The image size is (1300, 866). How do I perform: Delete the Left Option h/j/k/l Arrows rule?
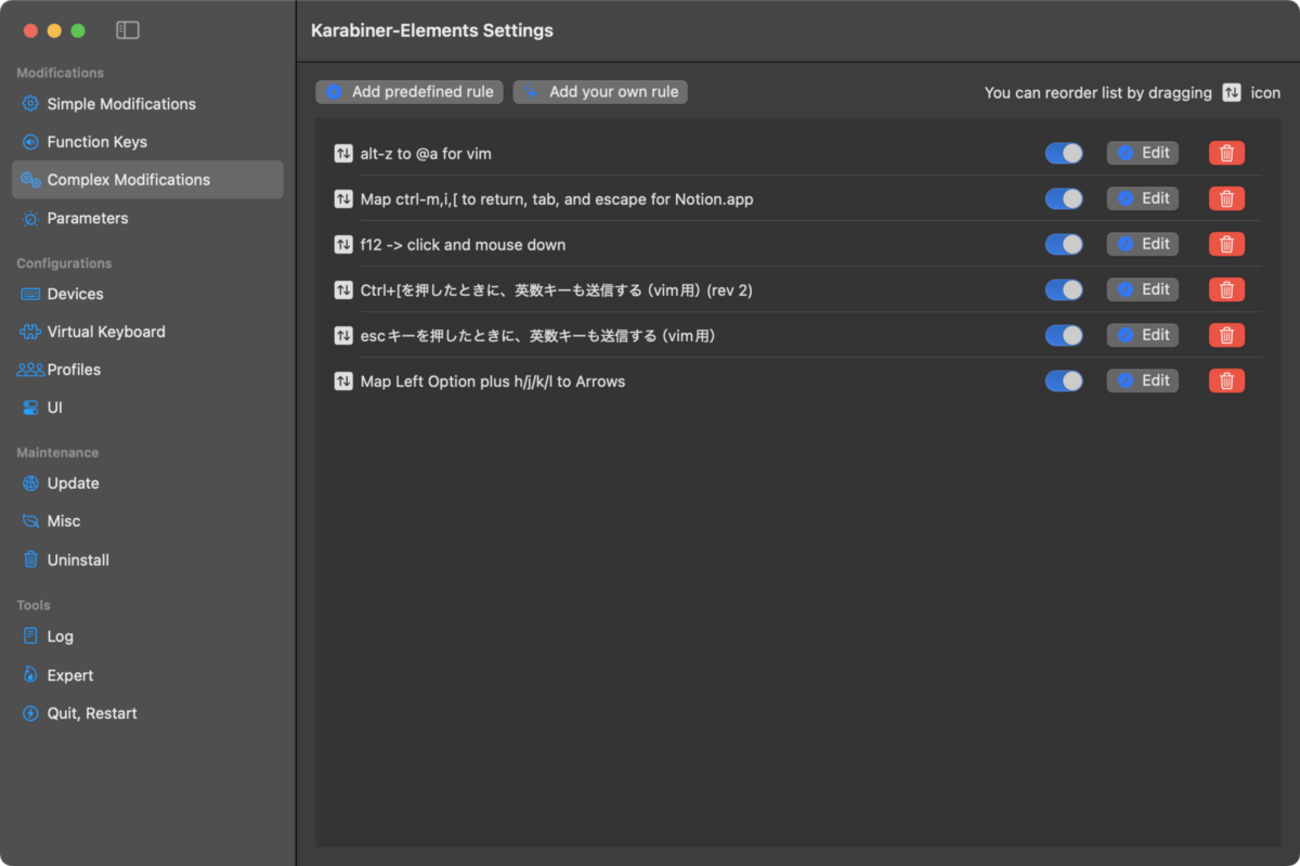coord(1226,380)
